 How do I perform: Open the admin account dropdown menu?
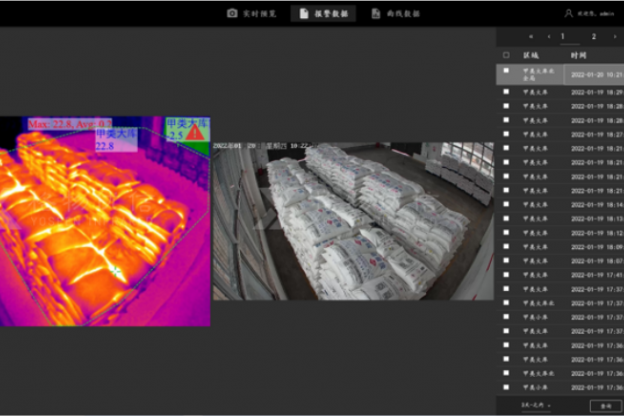coord(595,13)
